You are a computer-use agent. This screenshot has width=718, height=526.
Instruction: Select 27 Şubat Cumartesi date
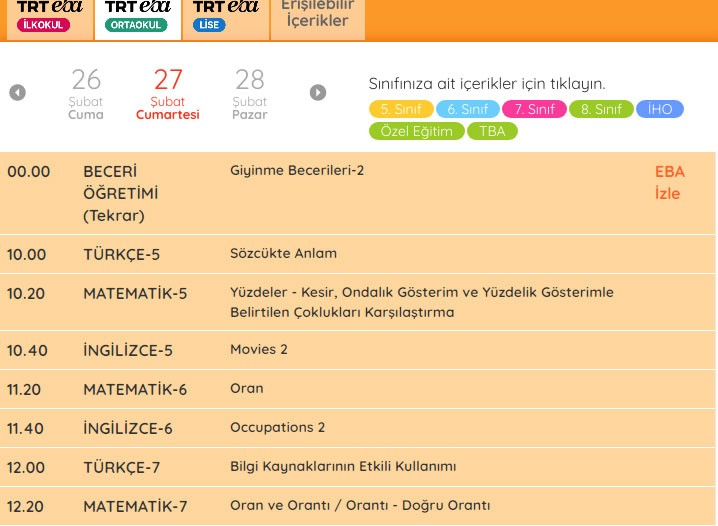click(x=168, y=94)
